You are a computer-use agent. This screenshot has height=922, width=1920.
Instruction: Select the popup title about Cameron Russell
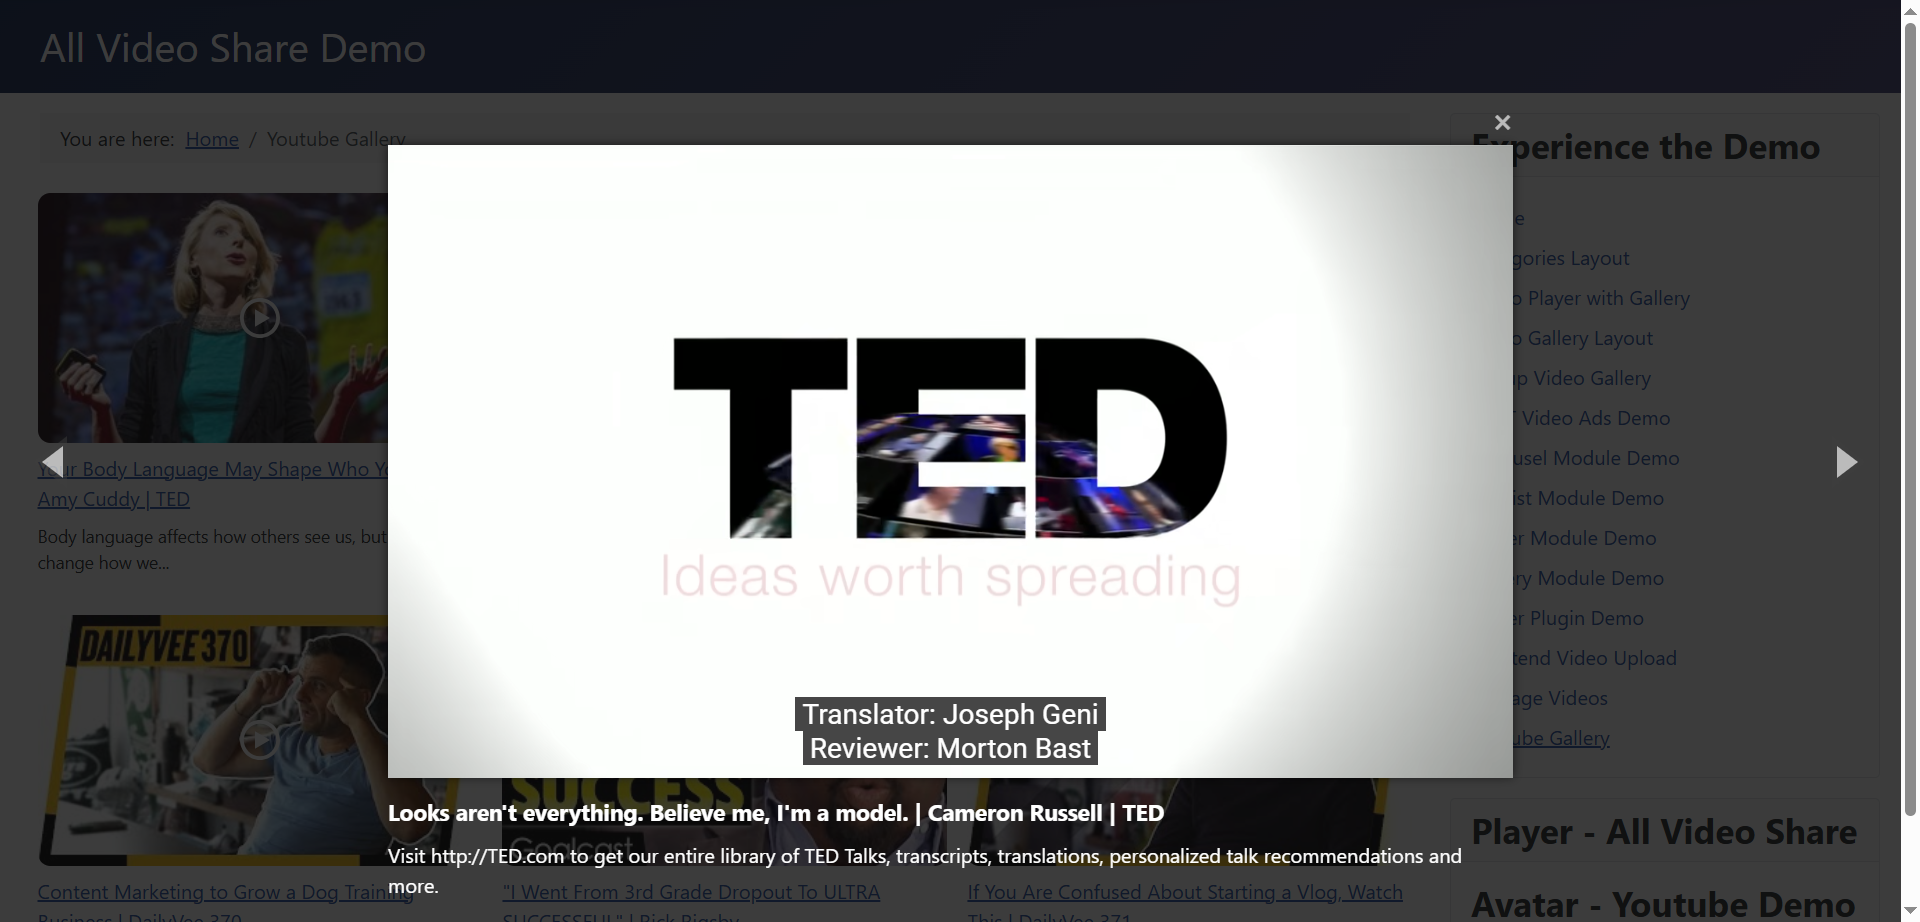(776, 813)
